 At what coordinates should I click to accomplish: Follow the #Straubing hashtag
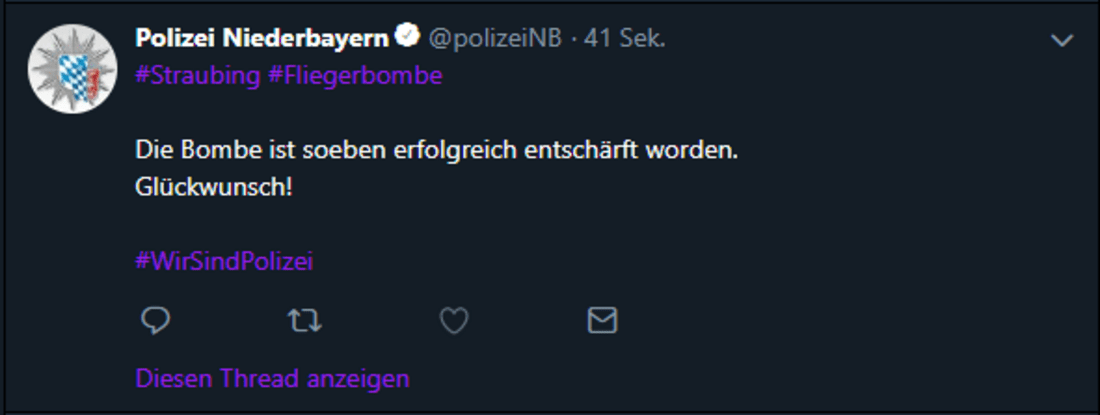click(198, 75)
